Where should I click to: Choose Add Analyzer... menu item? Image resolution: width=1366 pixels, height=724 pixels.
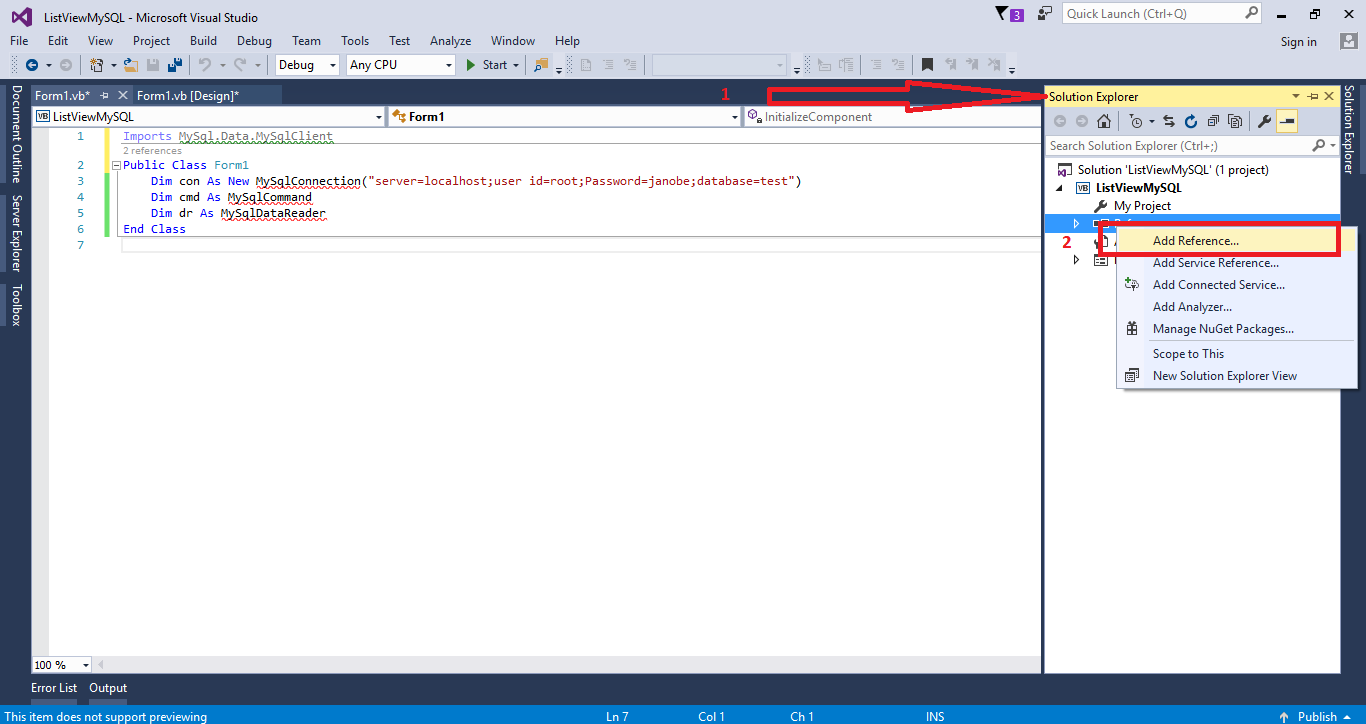click(1237, 307)
